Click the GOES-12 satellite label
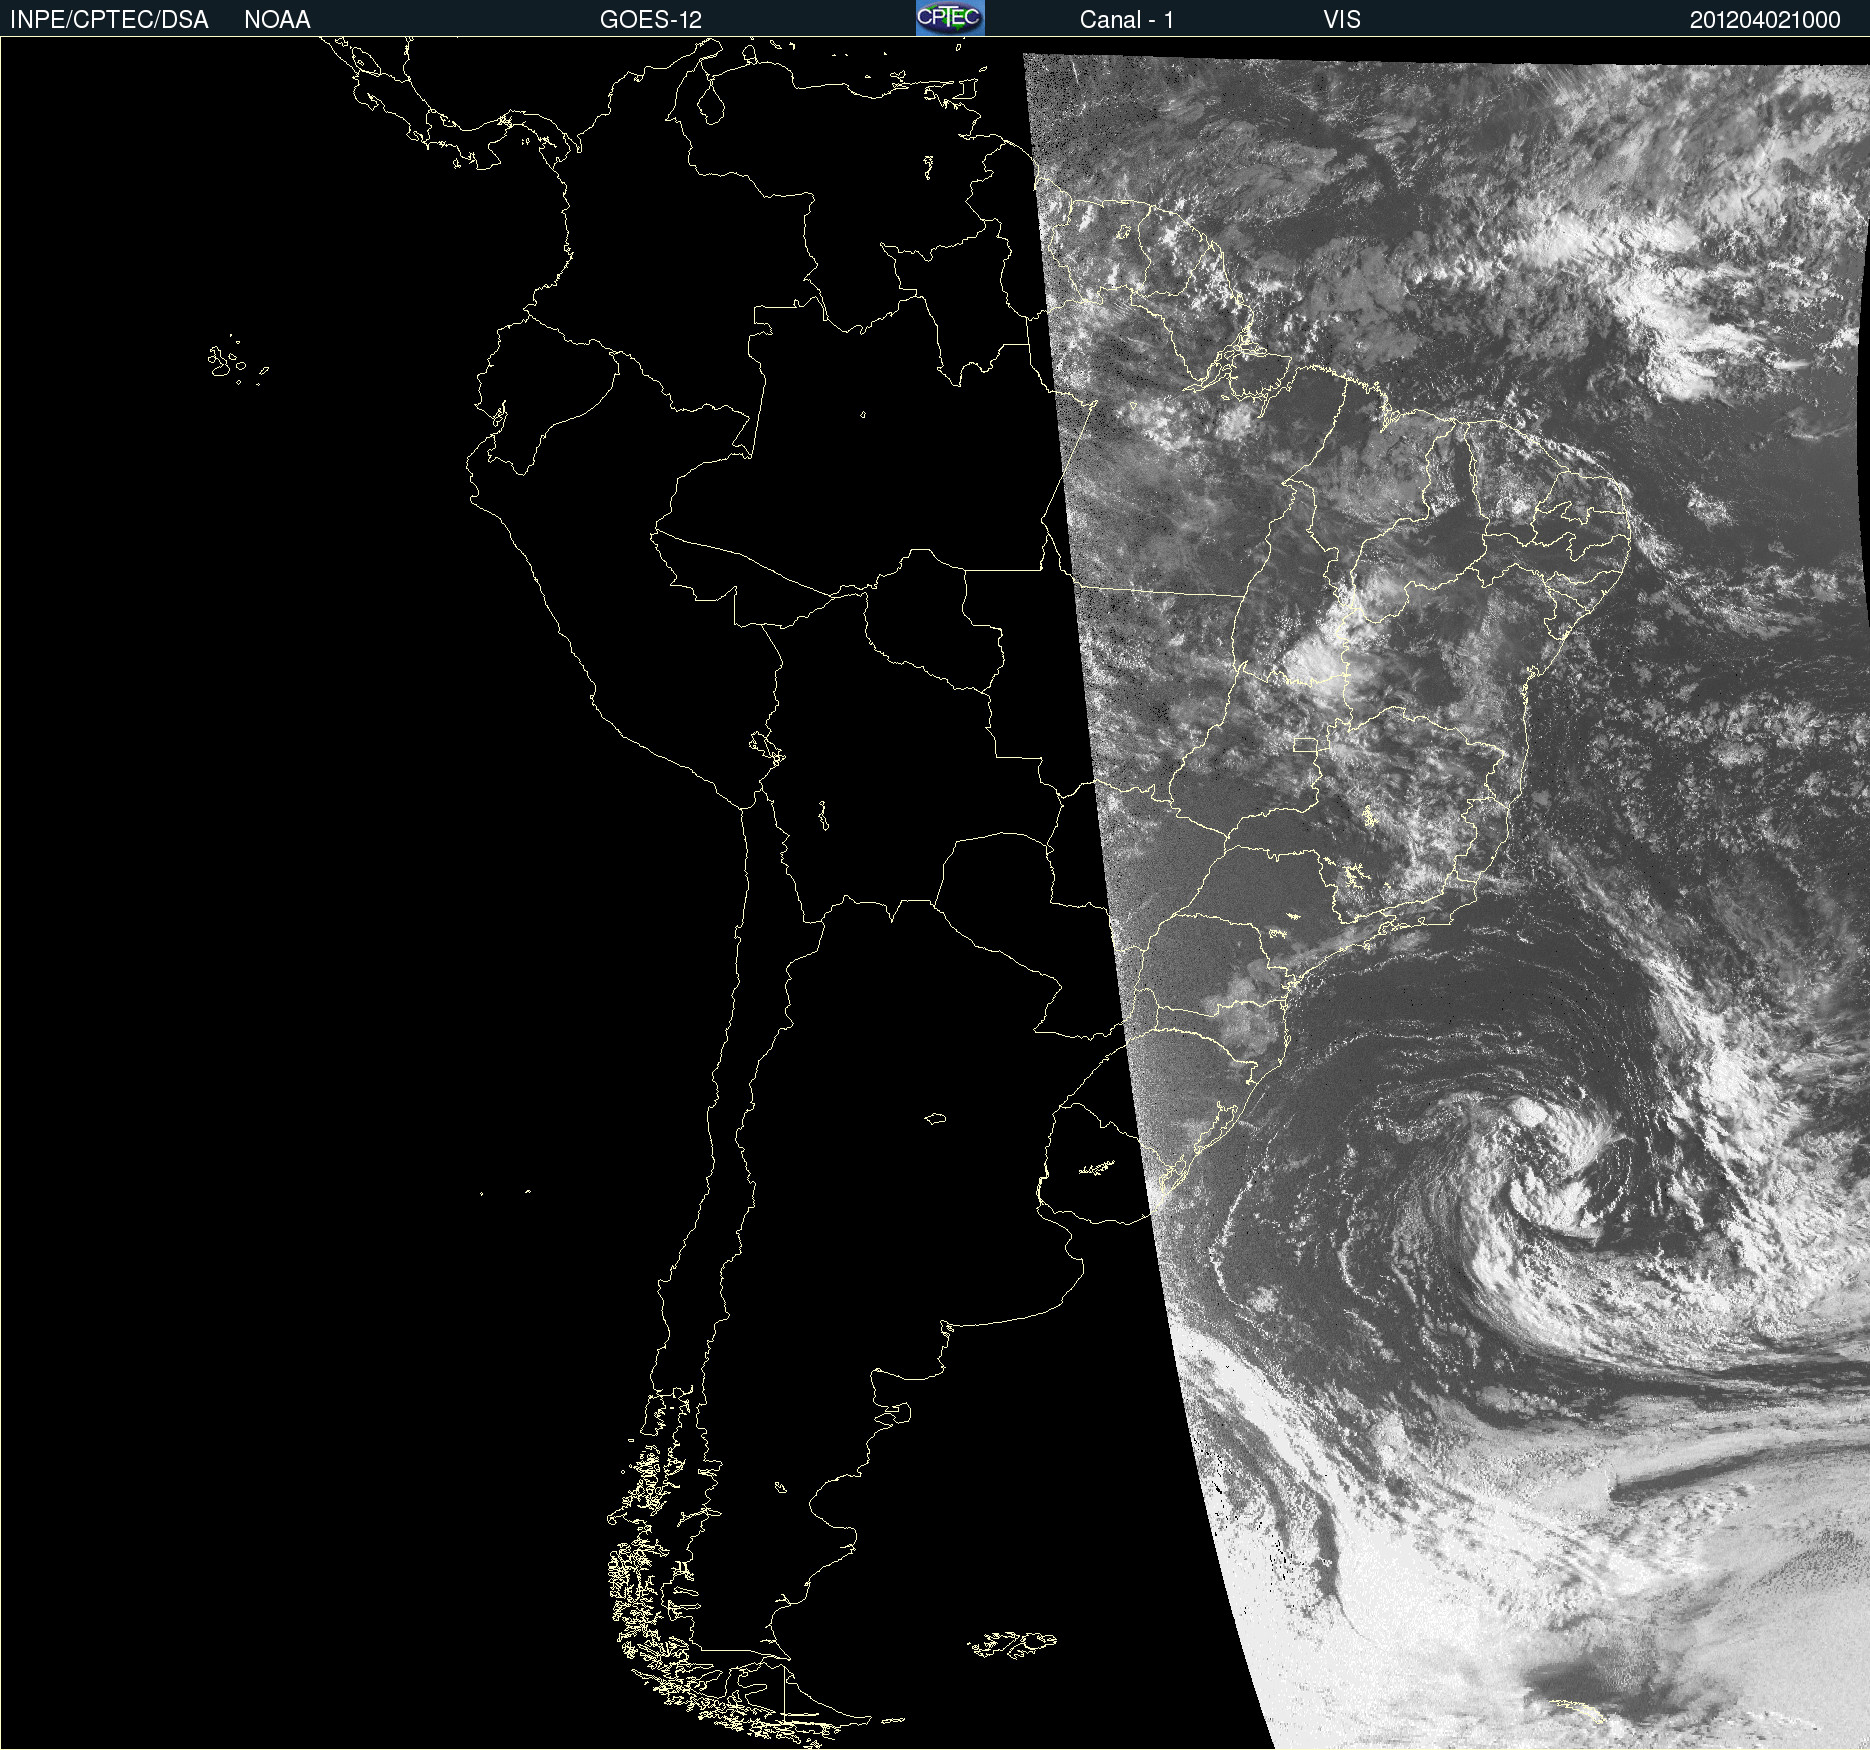 (651, 20)
